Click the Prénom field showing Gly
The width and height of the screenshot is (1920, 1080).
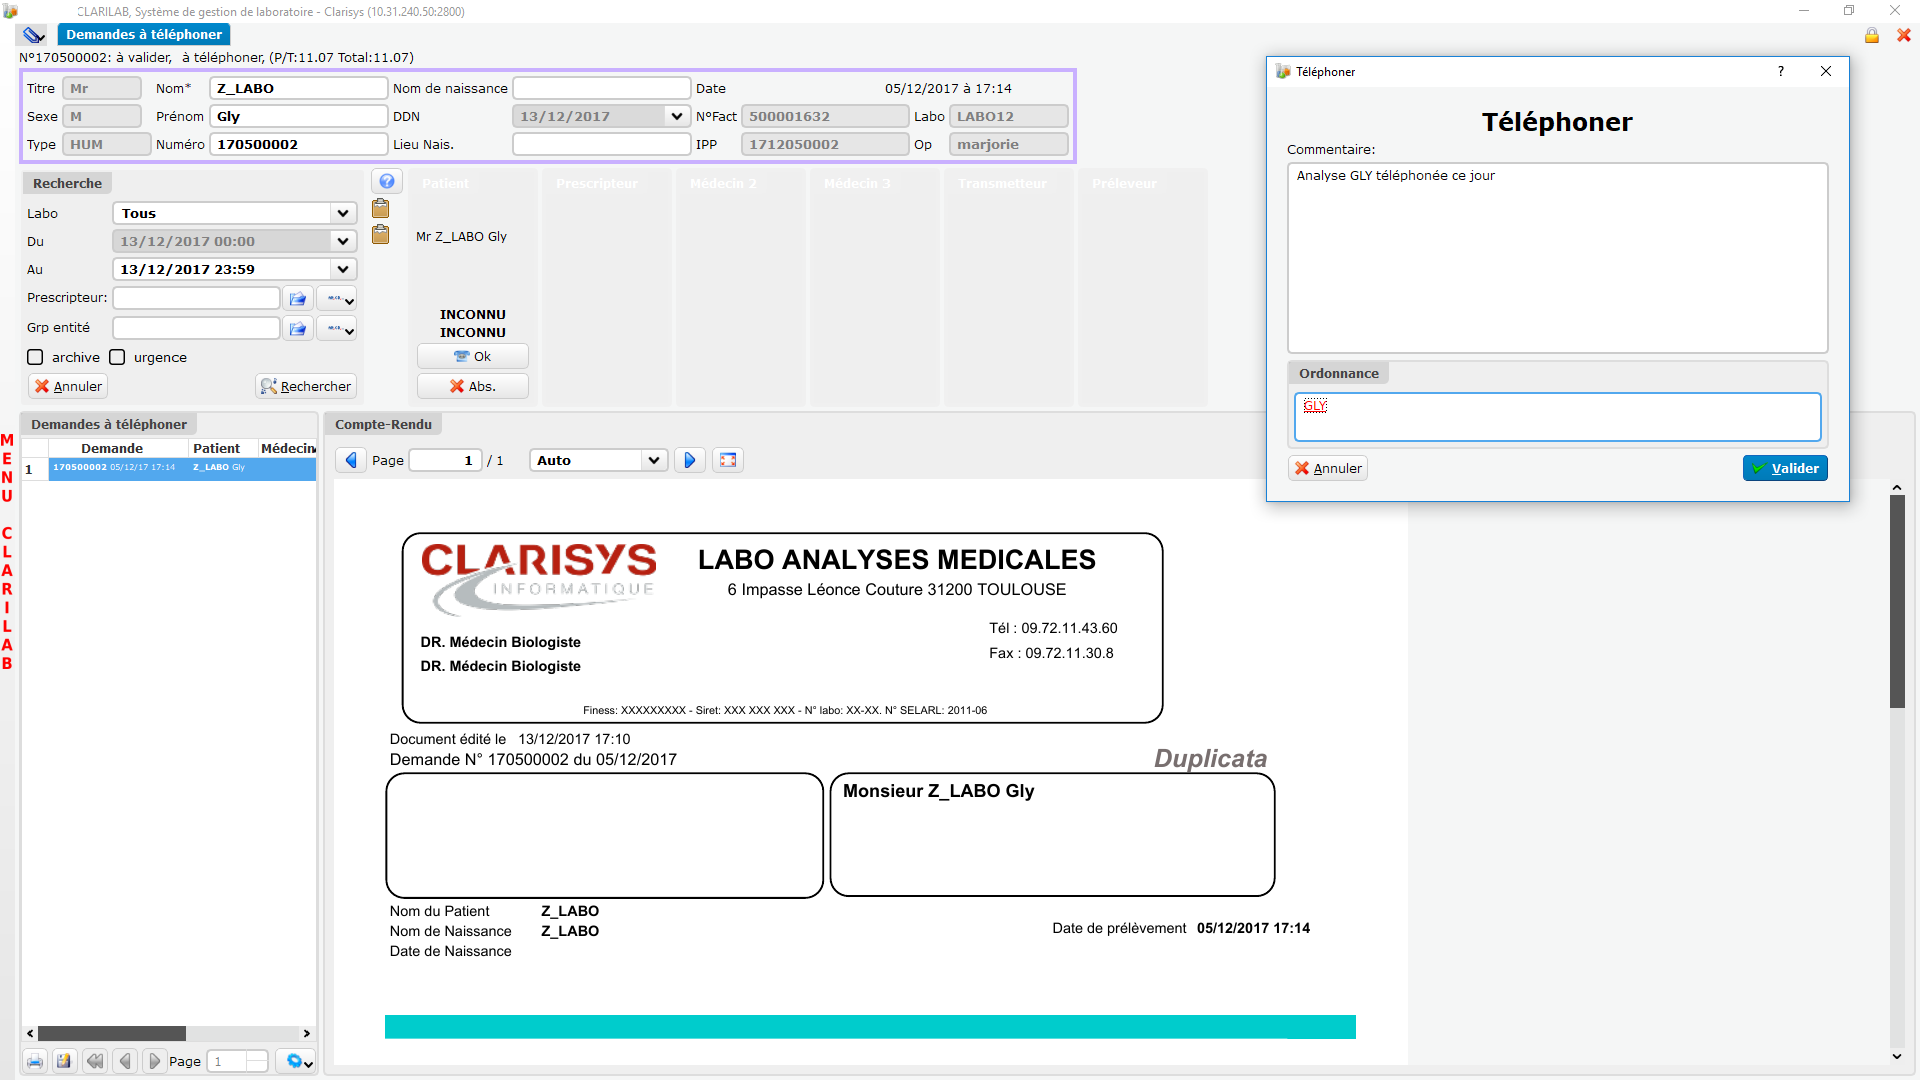(x=298, y=116)
